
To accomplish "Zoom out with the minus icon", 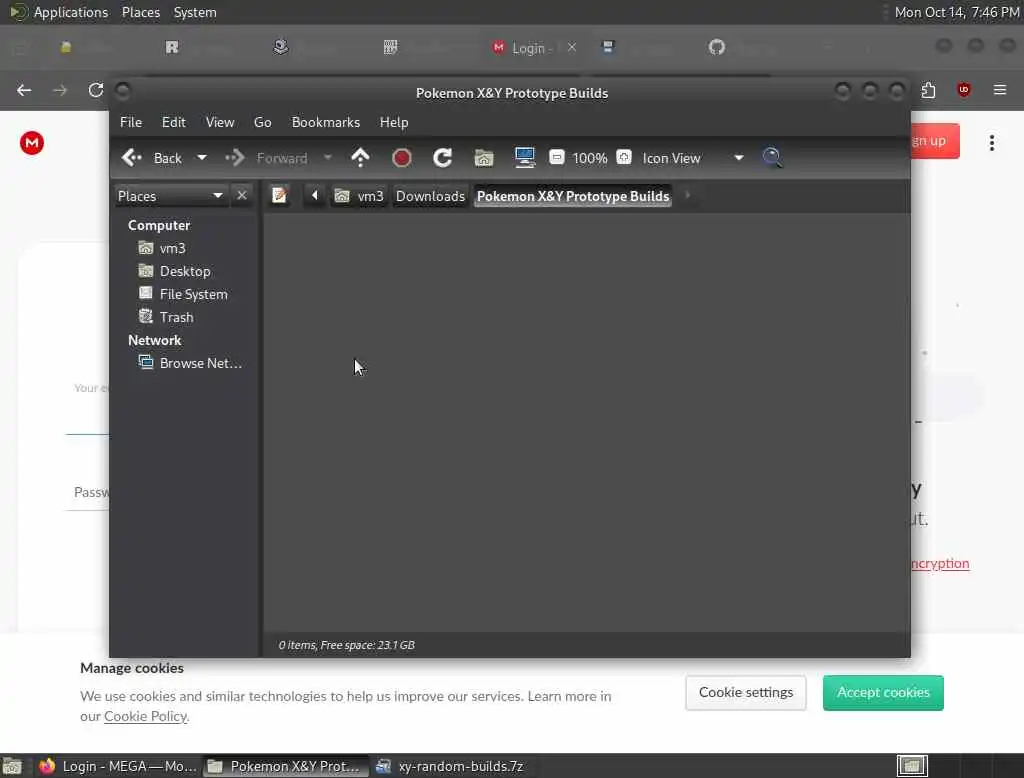I will click(556, 157).
